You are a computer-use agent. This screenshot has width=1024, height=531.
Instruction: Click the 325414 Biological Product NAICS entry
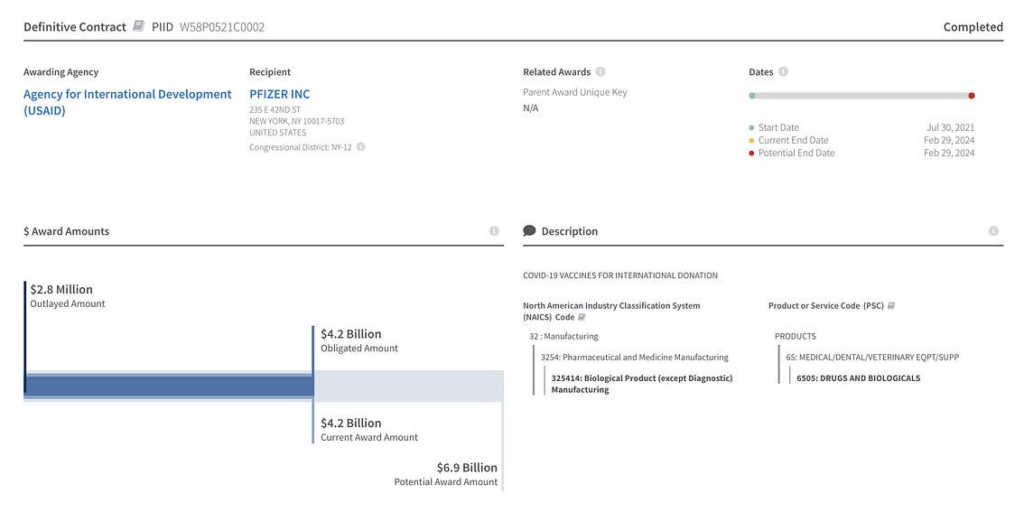641,384
